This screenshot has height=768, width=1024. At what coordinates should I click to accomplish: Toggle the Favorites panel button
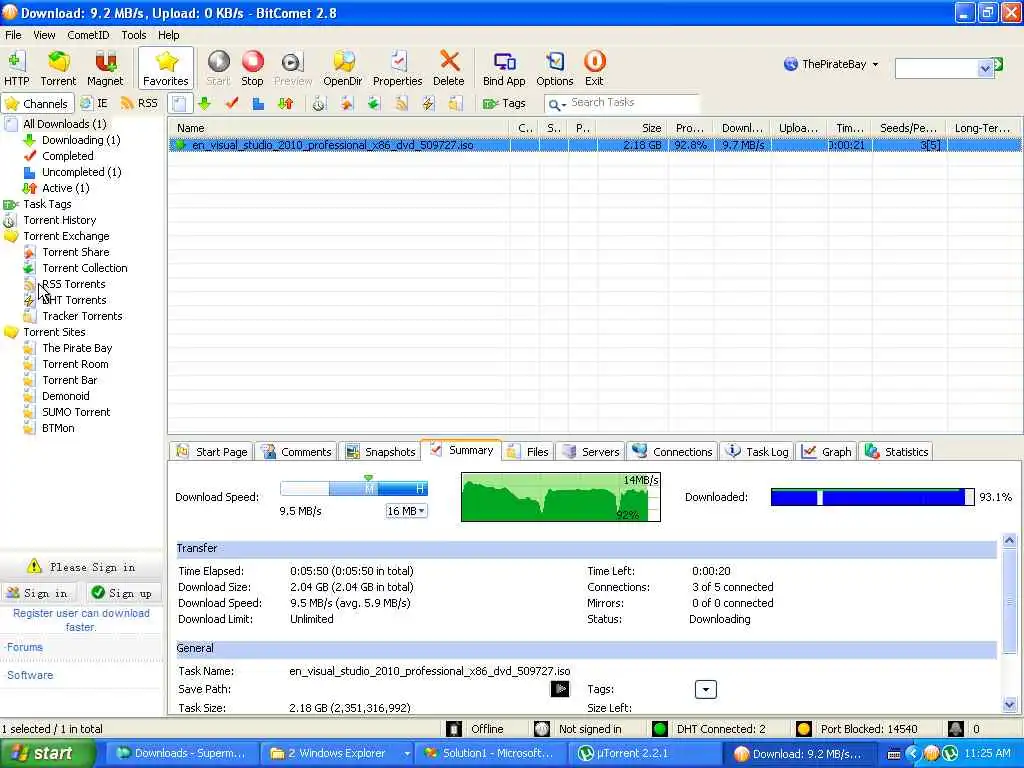point(166,68)
